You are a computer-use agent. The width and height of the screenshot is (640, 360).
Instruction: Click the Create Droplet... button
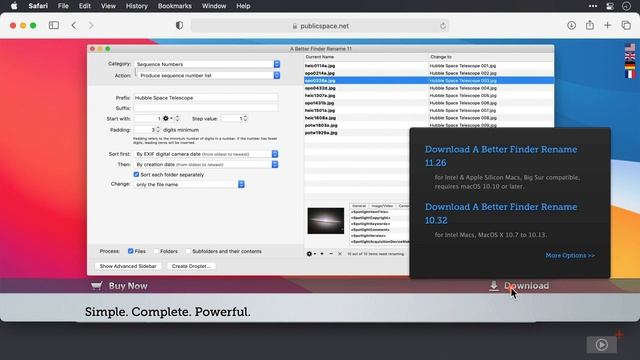point(191,266)
